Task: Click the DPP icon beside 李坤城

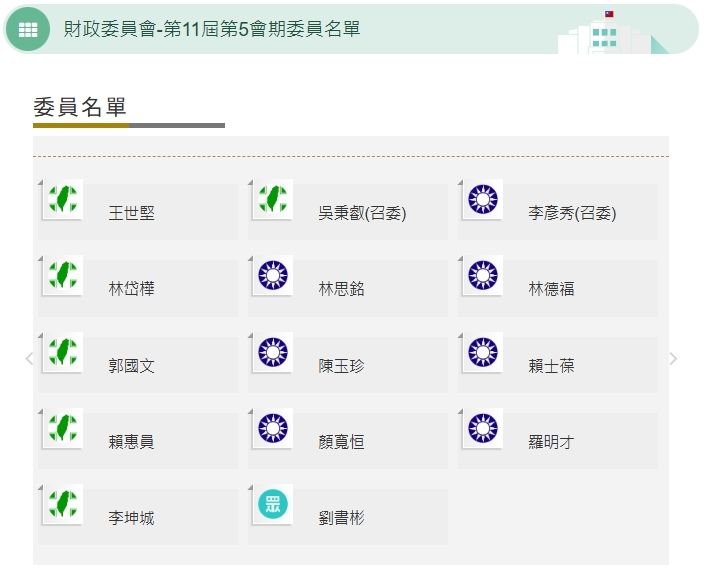Action: [63, 505]
